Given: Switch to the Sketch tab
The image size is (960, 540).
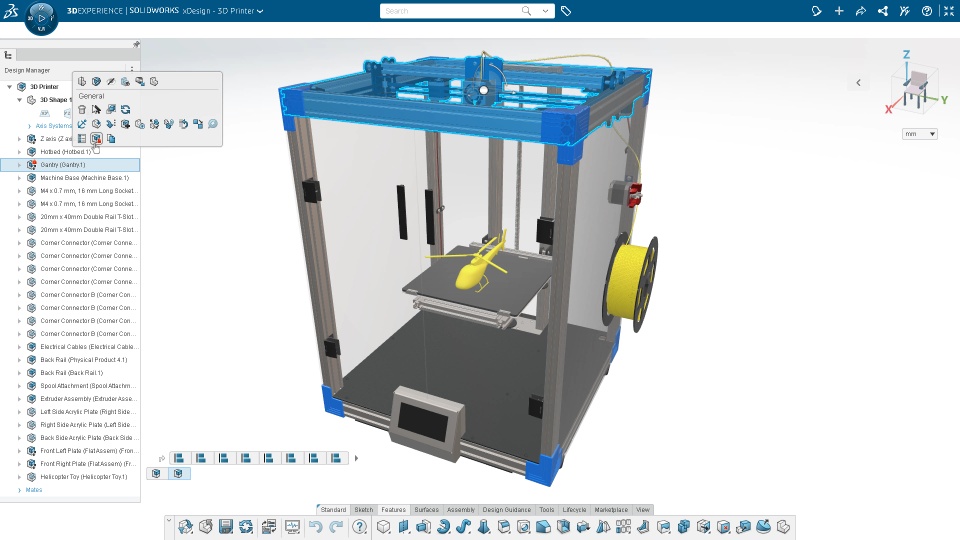Looking at the screenshot, I should [363, 509].
